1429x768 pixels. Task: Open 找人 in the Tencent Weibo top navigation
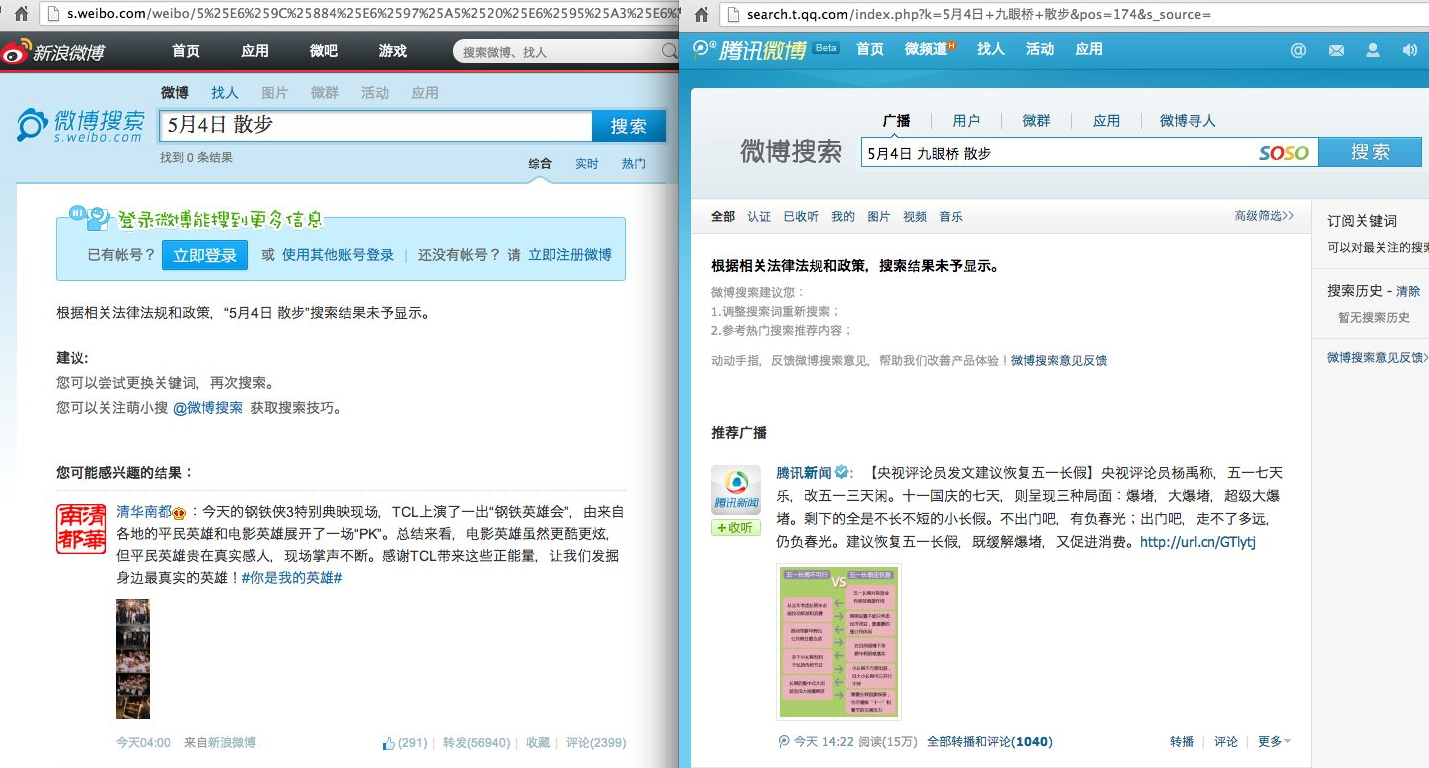[990, 49]
